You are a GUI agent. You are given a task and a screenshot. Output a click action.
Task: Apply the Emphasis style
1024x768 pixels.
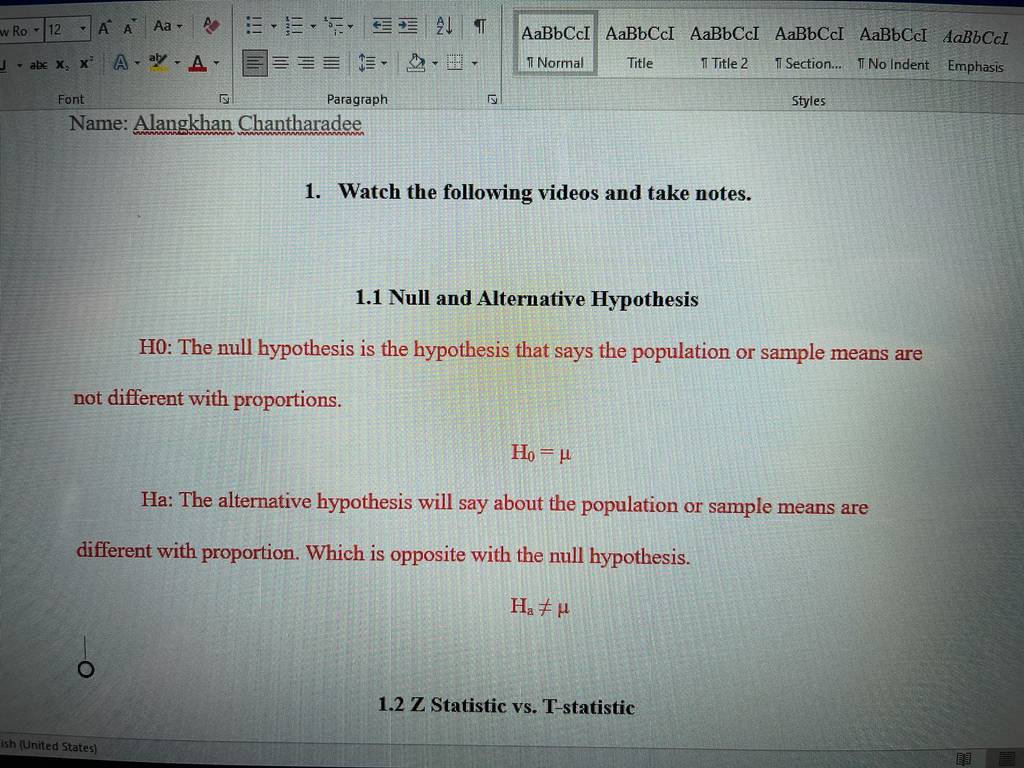tap(976, 50)
